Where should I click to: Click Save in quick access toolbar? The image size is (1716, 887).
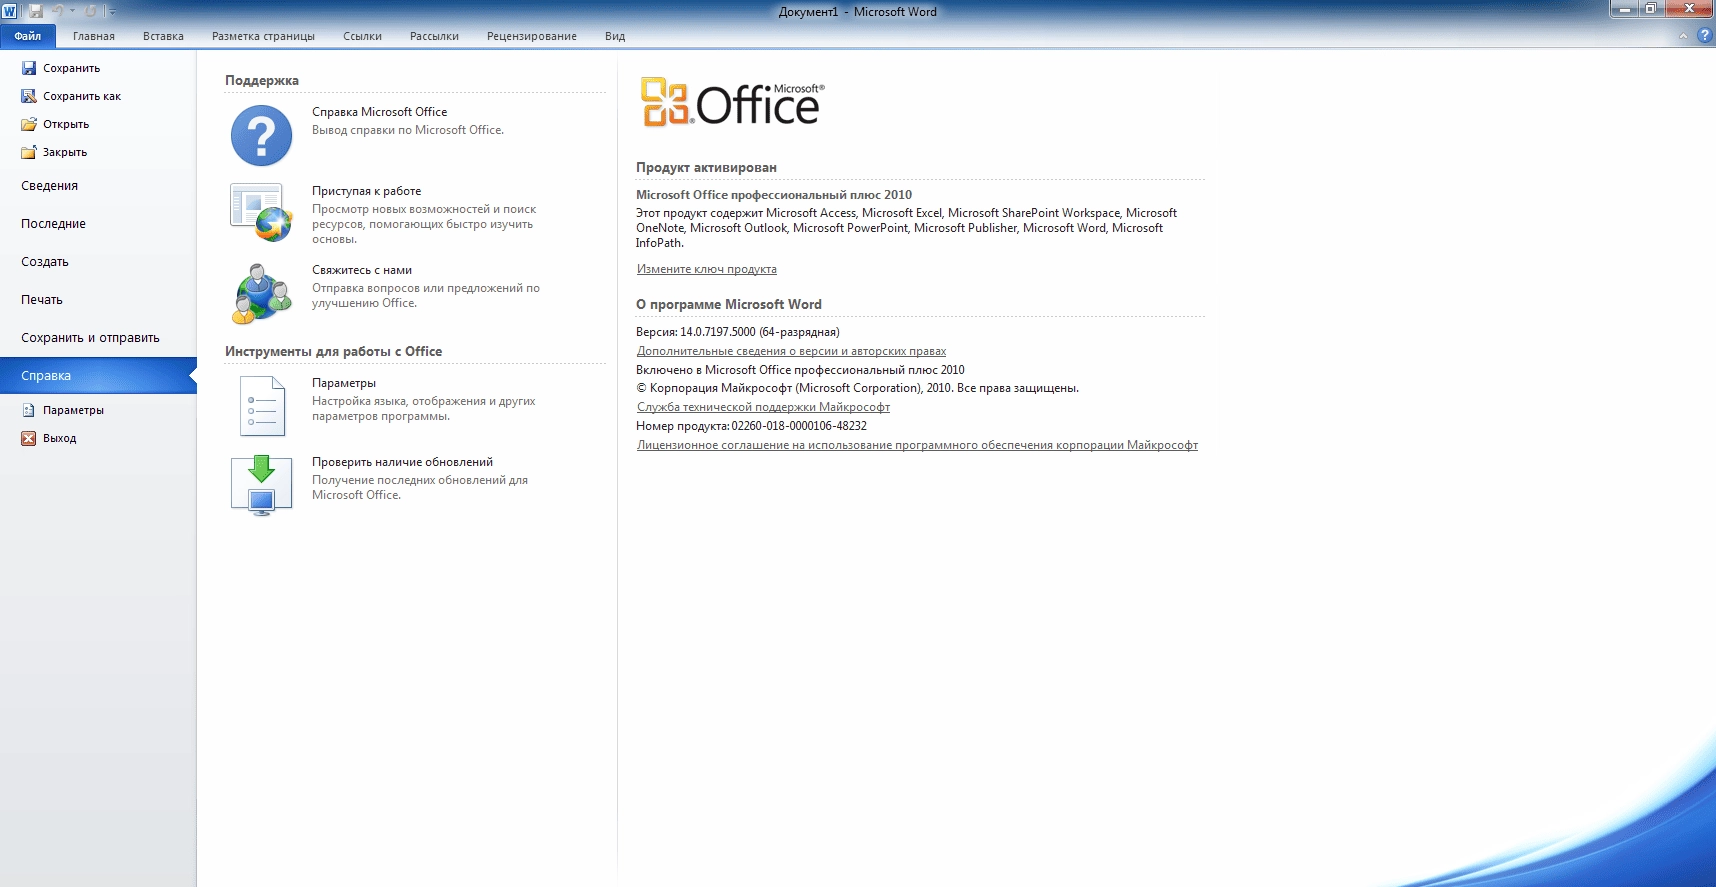pyautogui.click(x=36, y=11)
